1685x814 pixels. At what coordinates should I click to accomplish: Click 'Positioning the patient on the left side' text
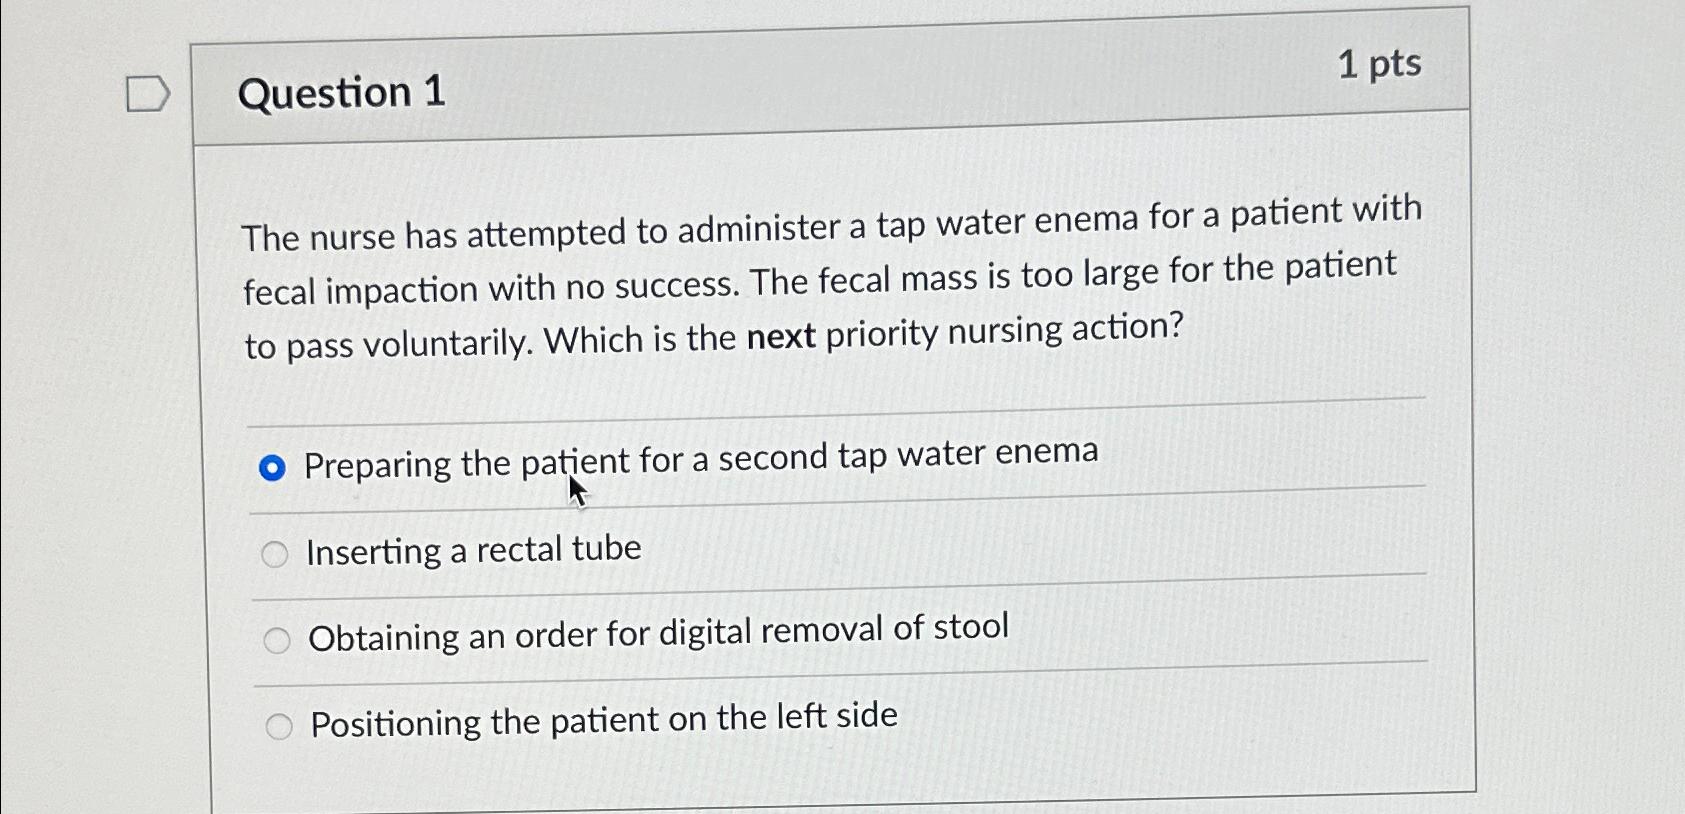[x=601, y=722]
